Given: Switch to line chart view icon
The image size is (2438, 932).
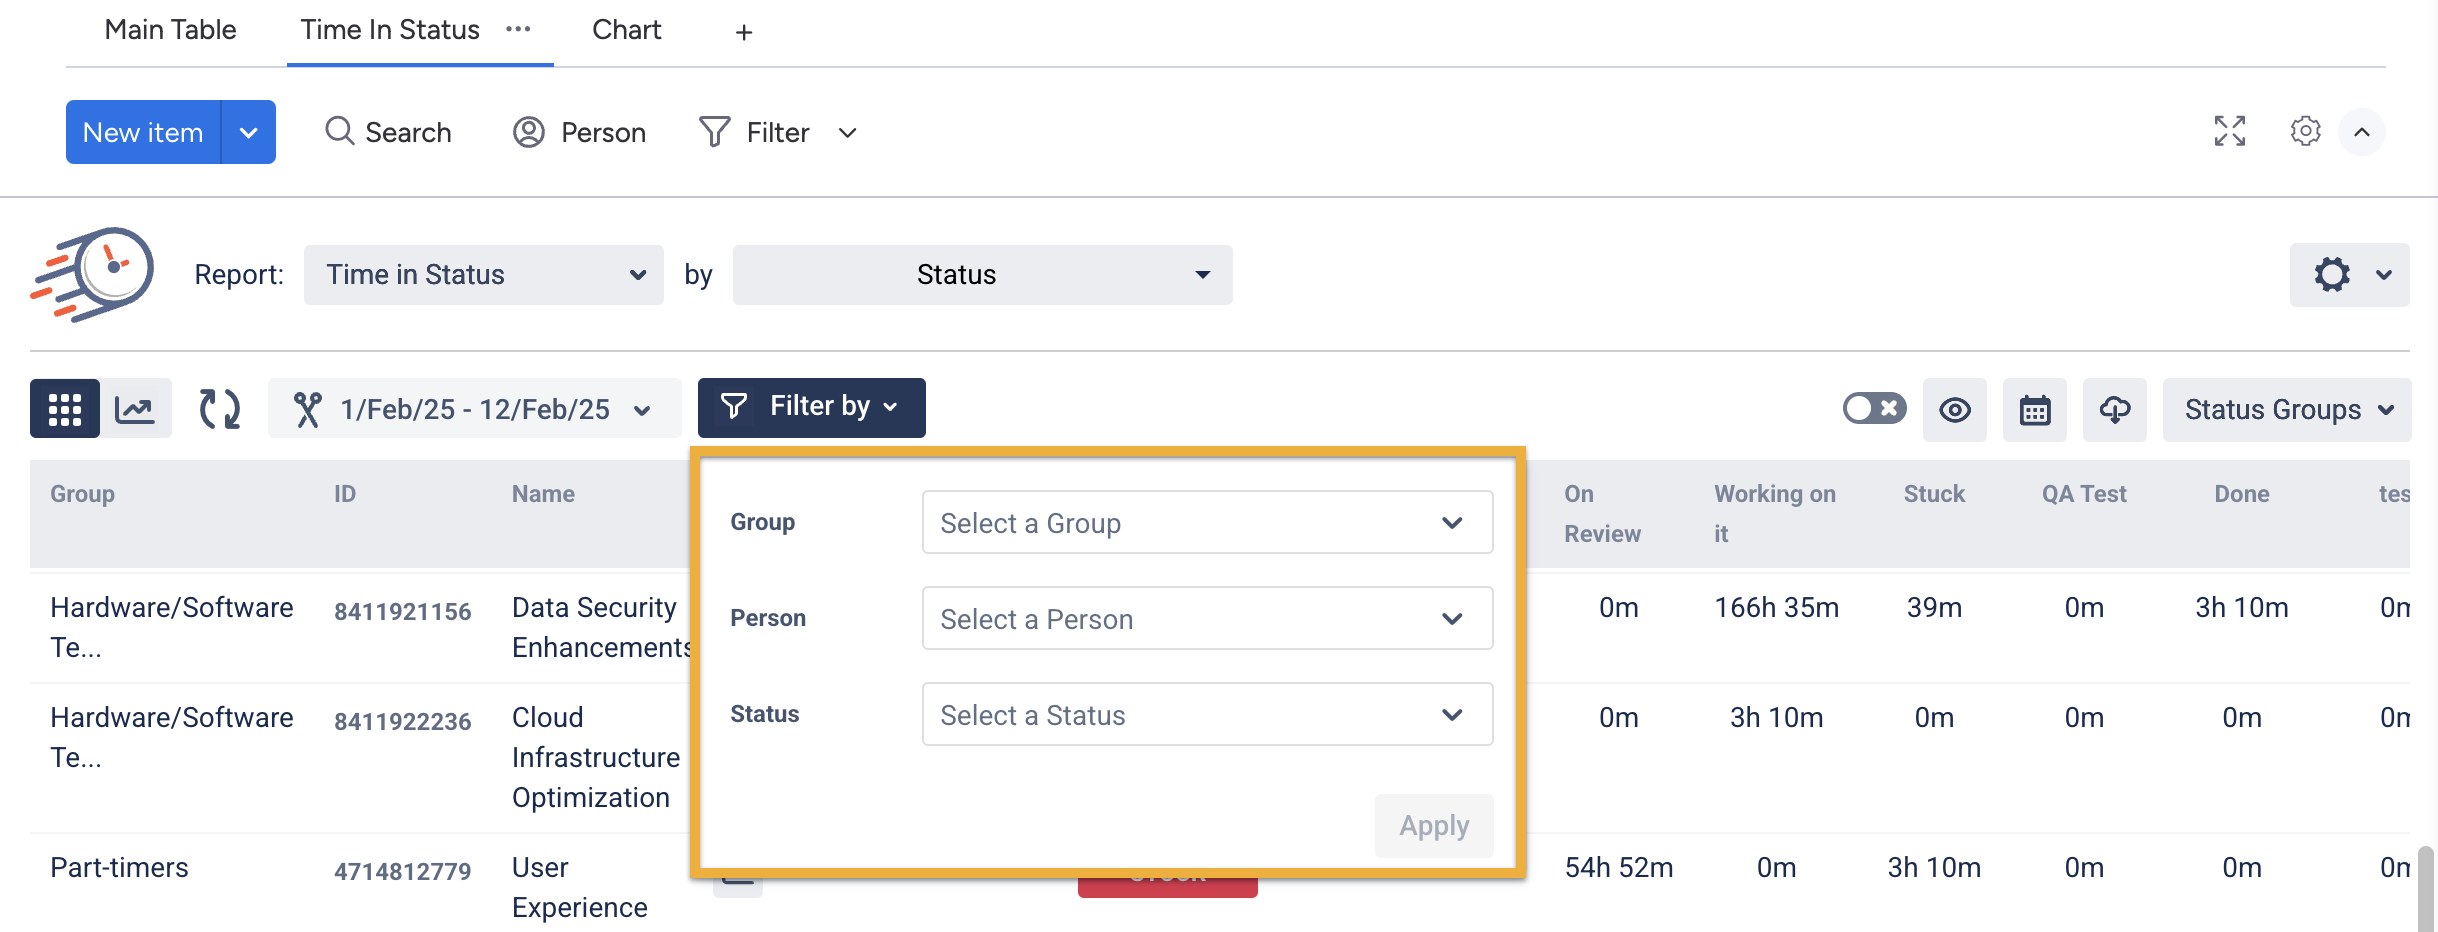Looking at the screenshot, I should point(135,409).
